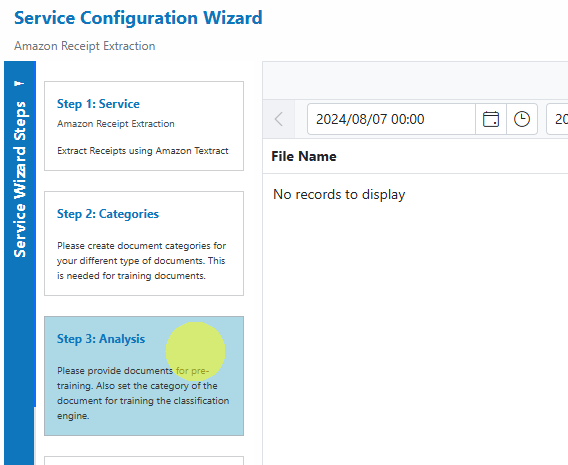Click the partially visible second date field
The width and height of the screenshot is (568, 465).
coord(557,119)
